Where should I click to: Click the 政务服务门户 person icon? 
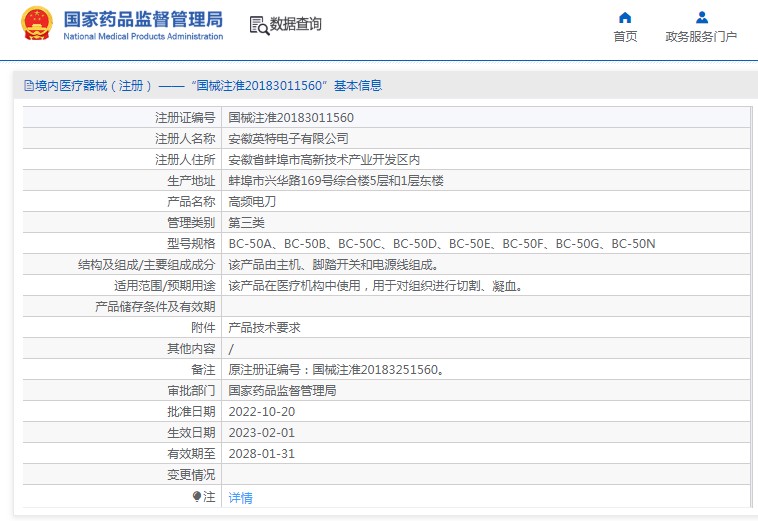click(701, 17)
